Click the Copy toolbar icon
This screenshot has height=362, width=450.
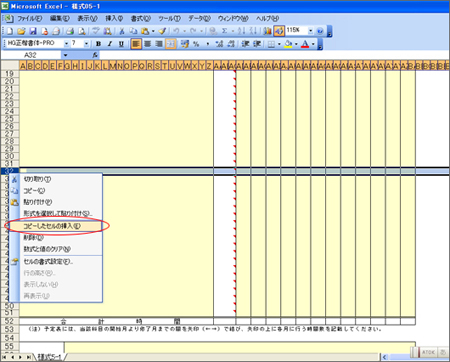click(133, 31)
